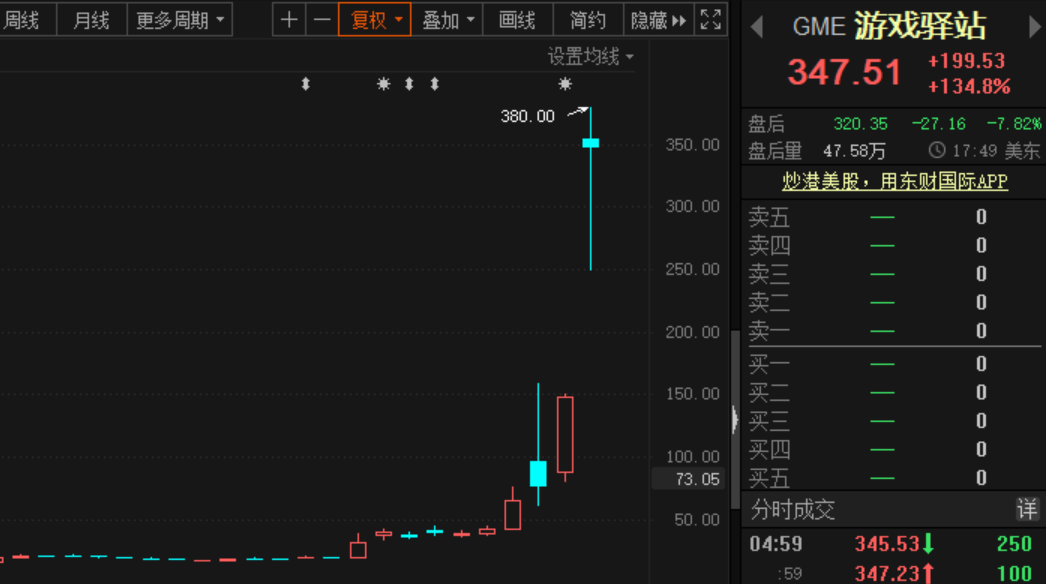Viewport: 1046px width, 584px height.
Task: Click the last star event marker
Action: pyautogui.click(x=565, y=84)
